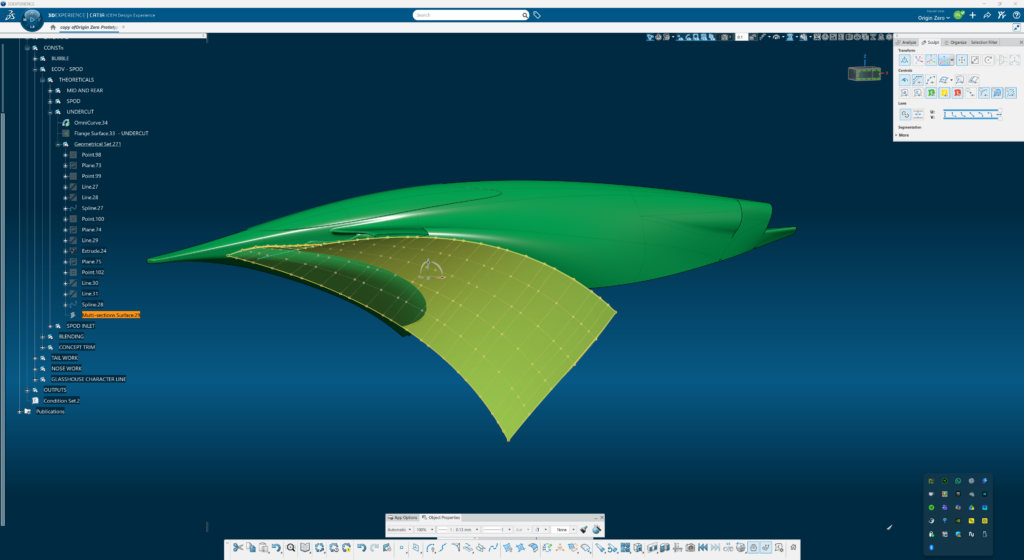The image size is (1024, 560).
Task: Switch to the Analyze tab
Action: [906, 42]
